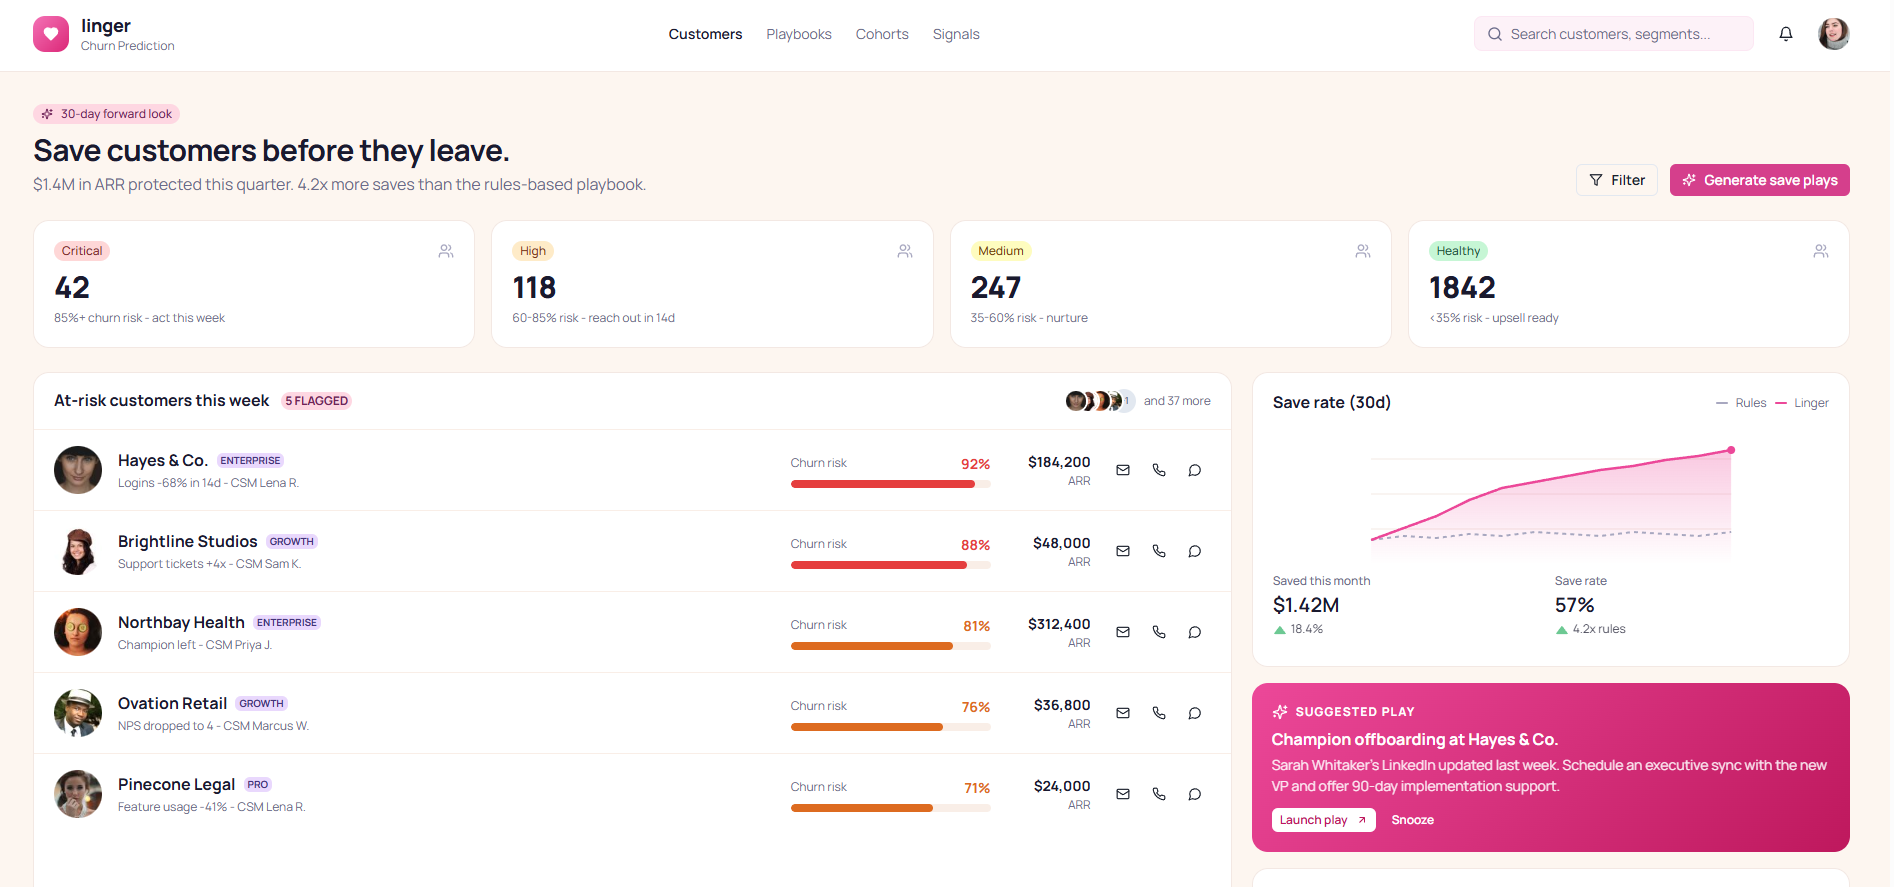The image size is (1894, 887).
Task: Click the ENTERPRISE tag on Northbay Health
Action: point(287,622)
